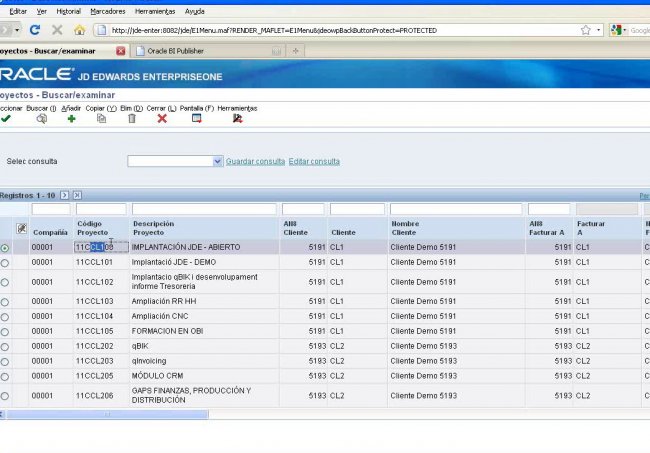Go to next records page arrow
The image size is (650, 453).
tap(64, 195)
